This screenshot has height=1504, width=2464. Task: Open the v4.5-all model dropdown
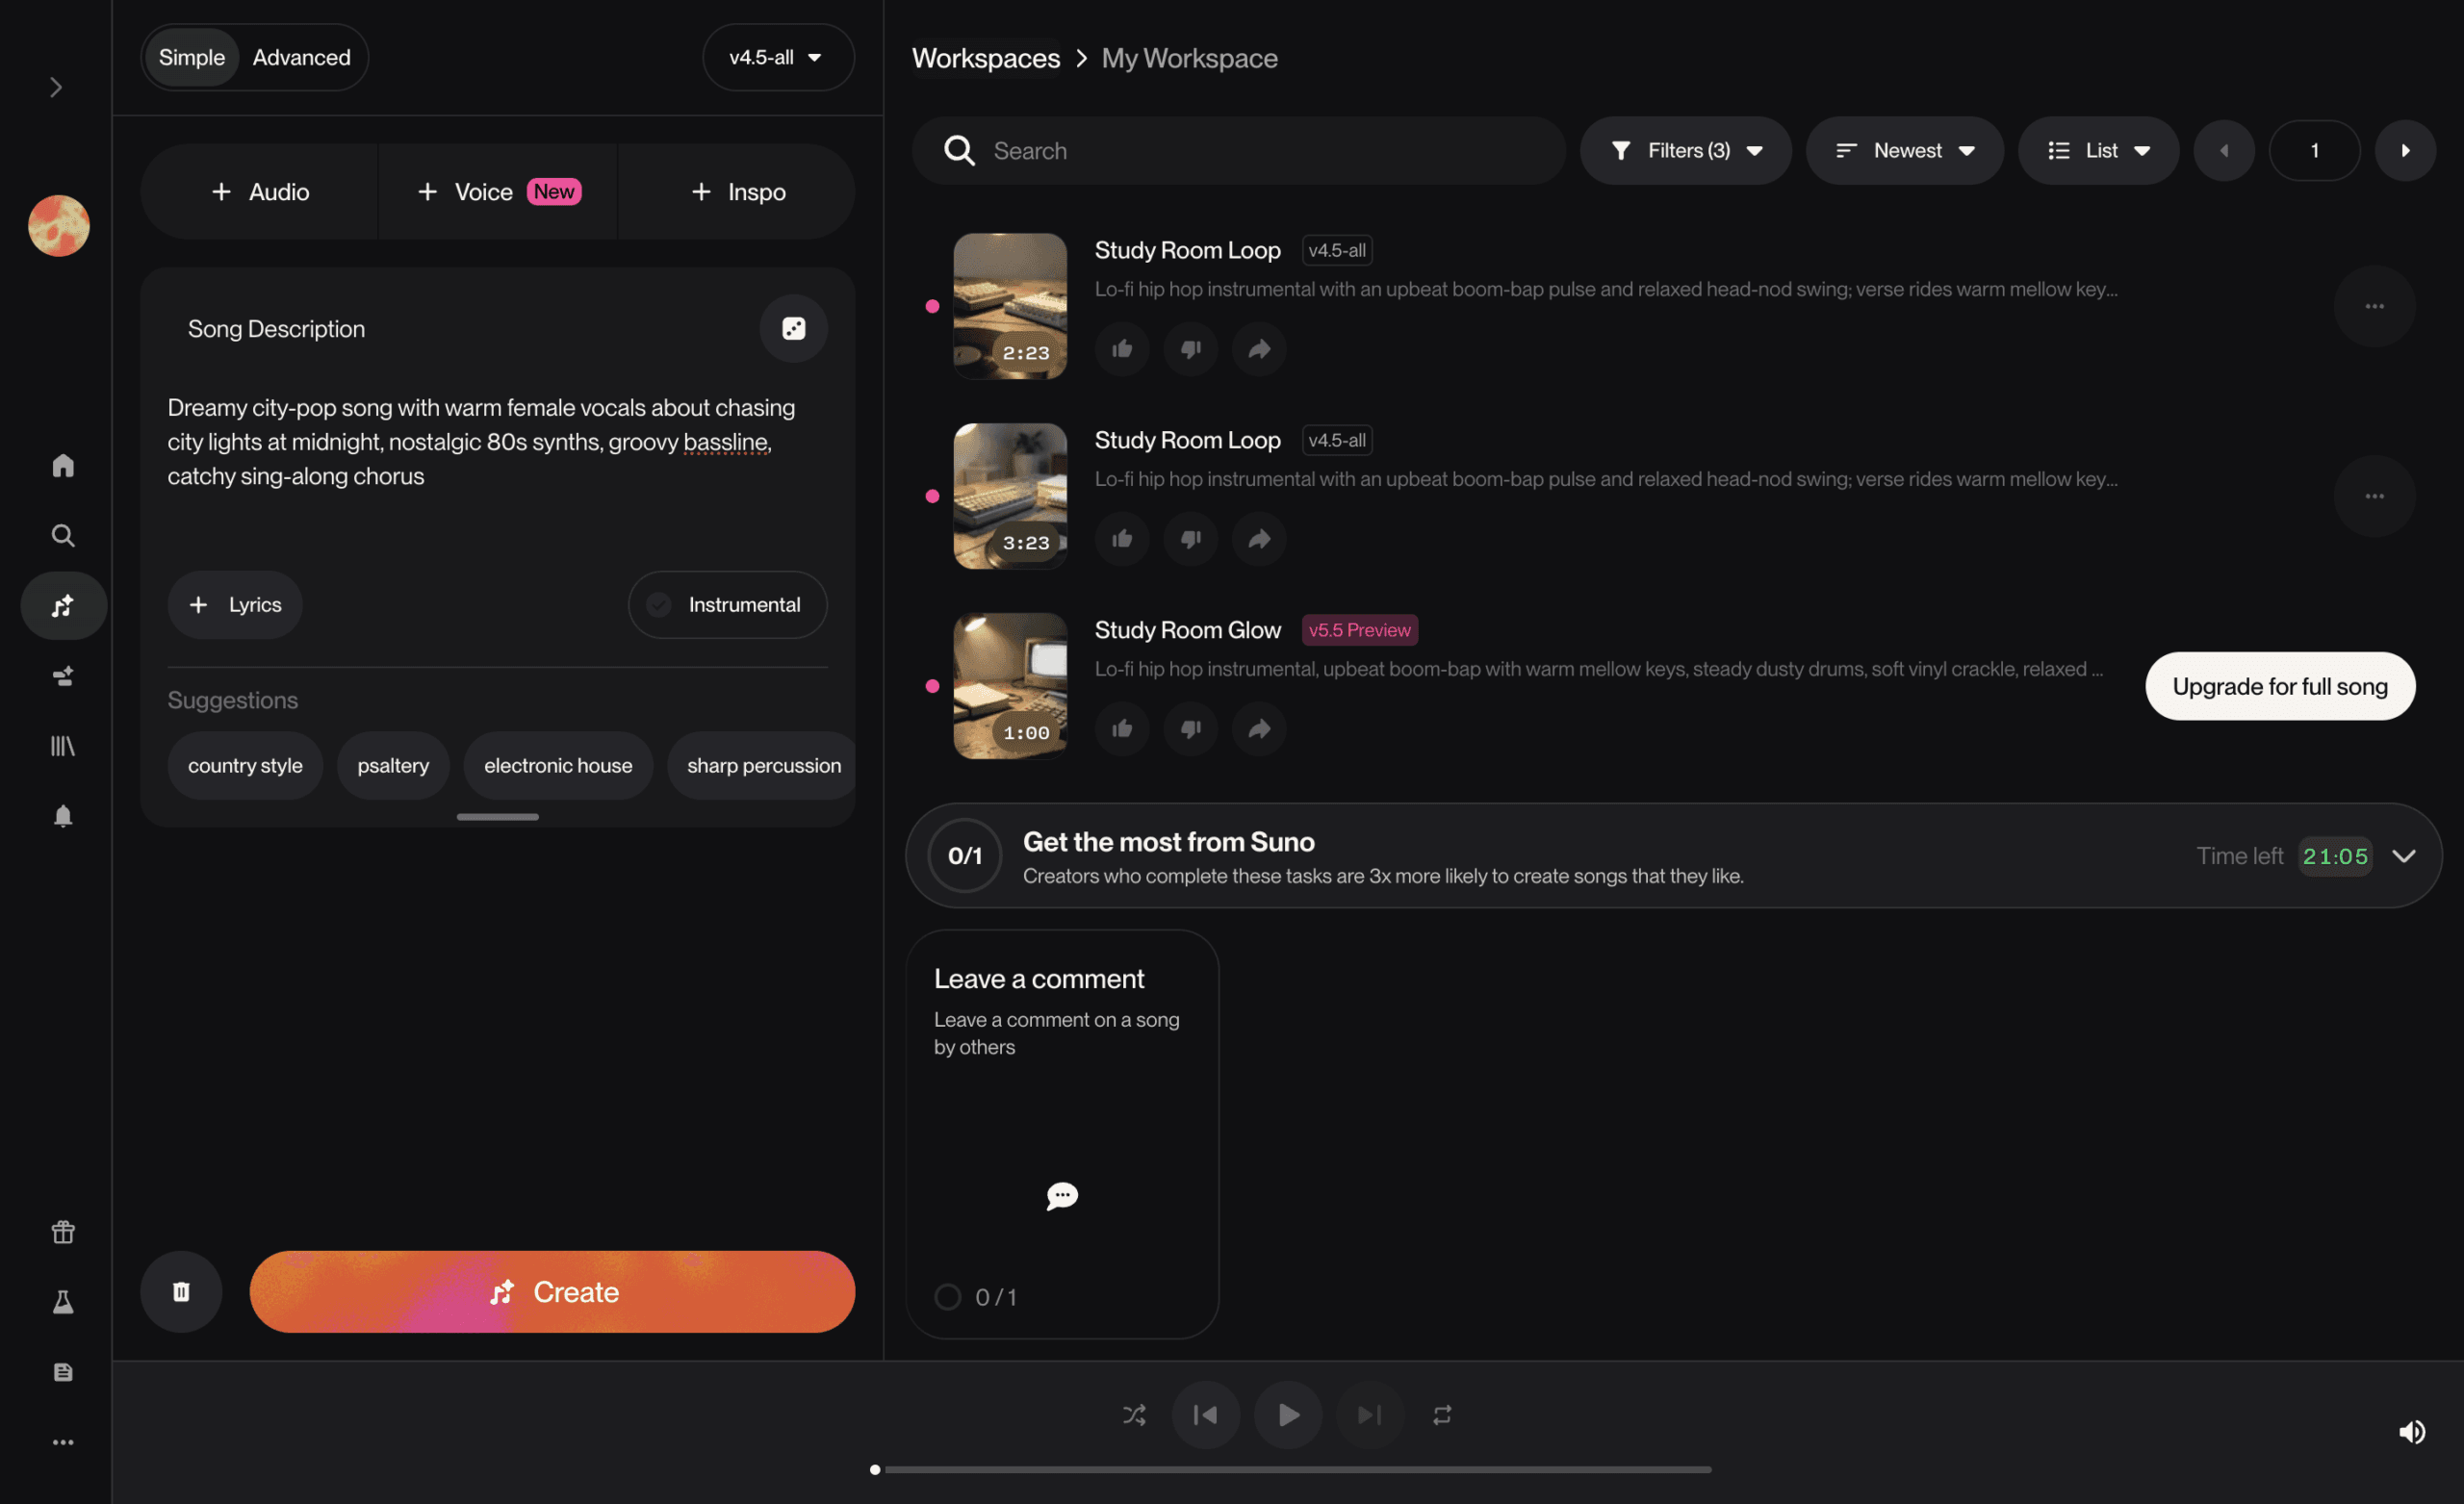click(x=777, y=57)
